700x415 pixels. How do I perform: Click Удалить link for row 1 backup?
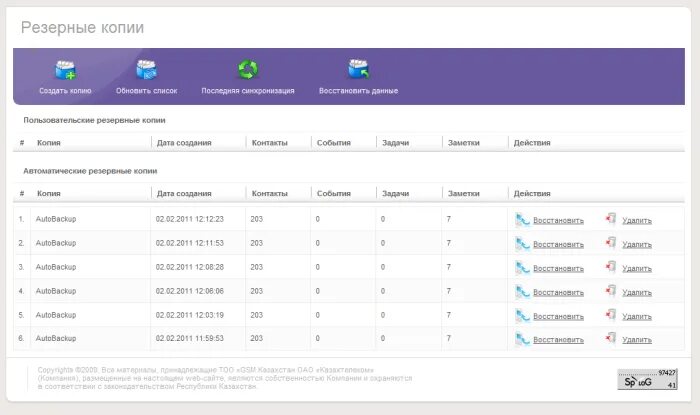pyautogui.click(x=637, y=220)
